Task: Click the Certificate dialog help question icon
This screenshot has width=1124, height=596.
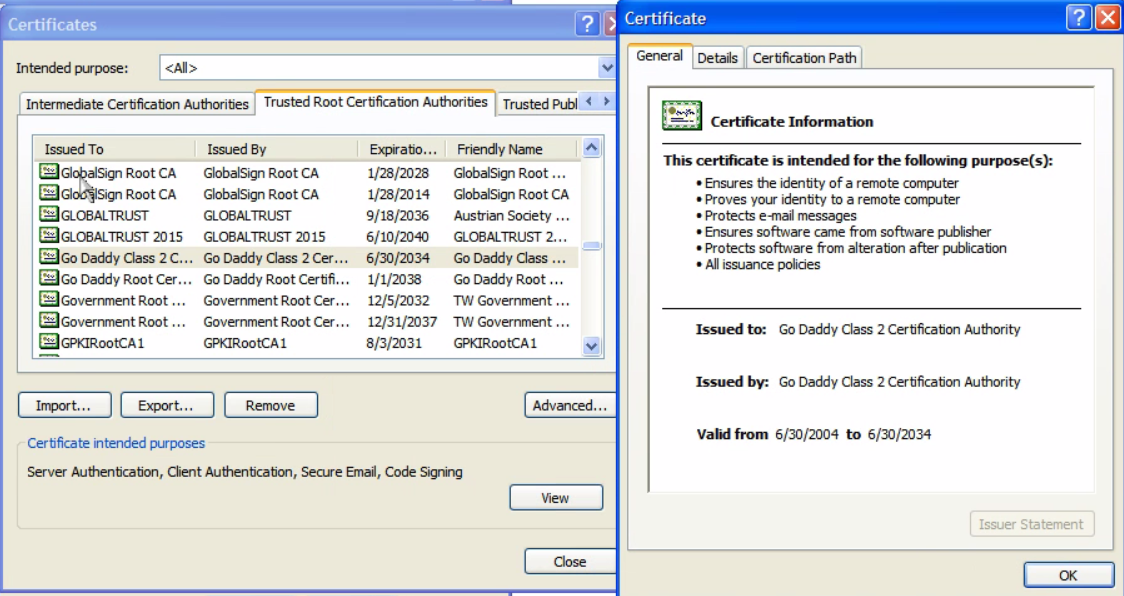Action: coord(1077,18)
